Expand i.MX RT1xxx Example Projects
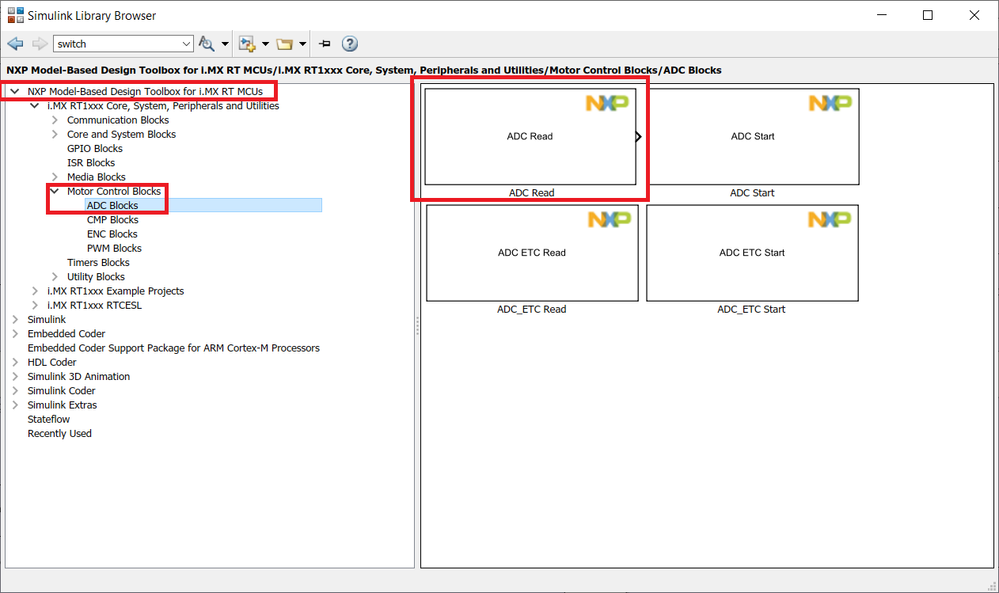This screenshot has height=593, width=999. tap(35, 290)
